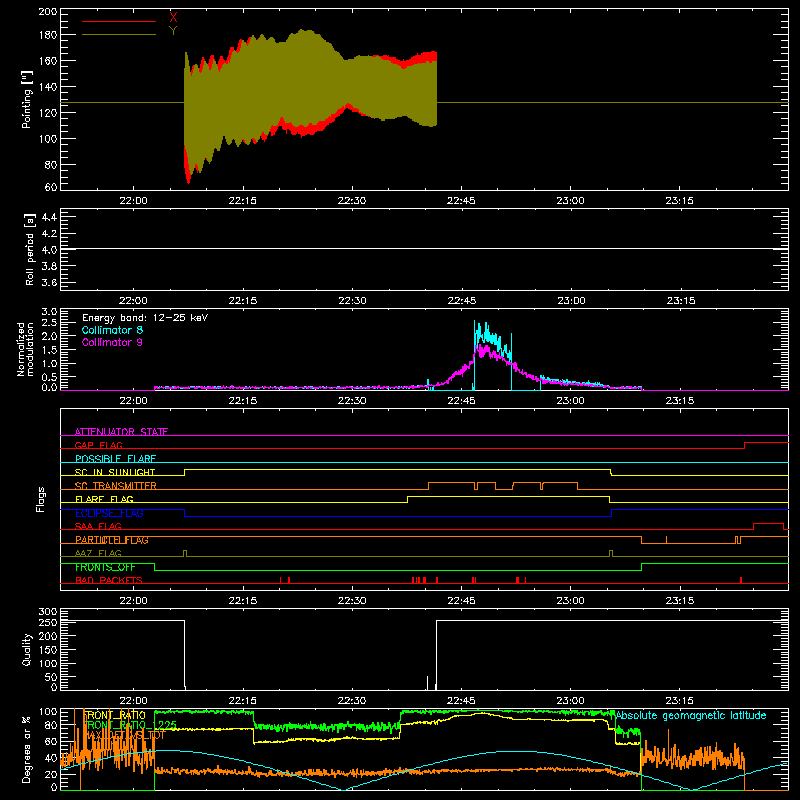Click the 300 tick on Quality axis
Viewport: 800px width, 800px height.
pyautogui.click(x=48, y=612)
